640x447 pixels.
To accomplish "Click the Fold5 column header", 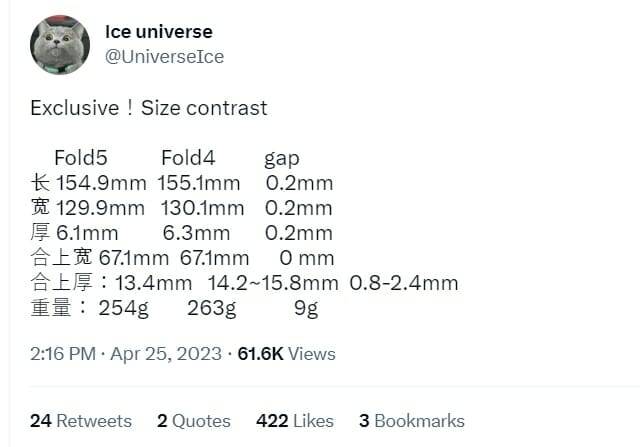I will tap(80, 158).
